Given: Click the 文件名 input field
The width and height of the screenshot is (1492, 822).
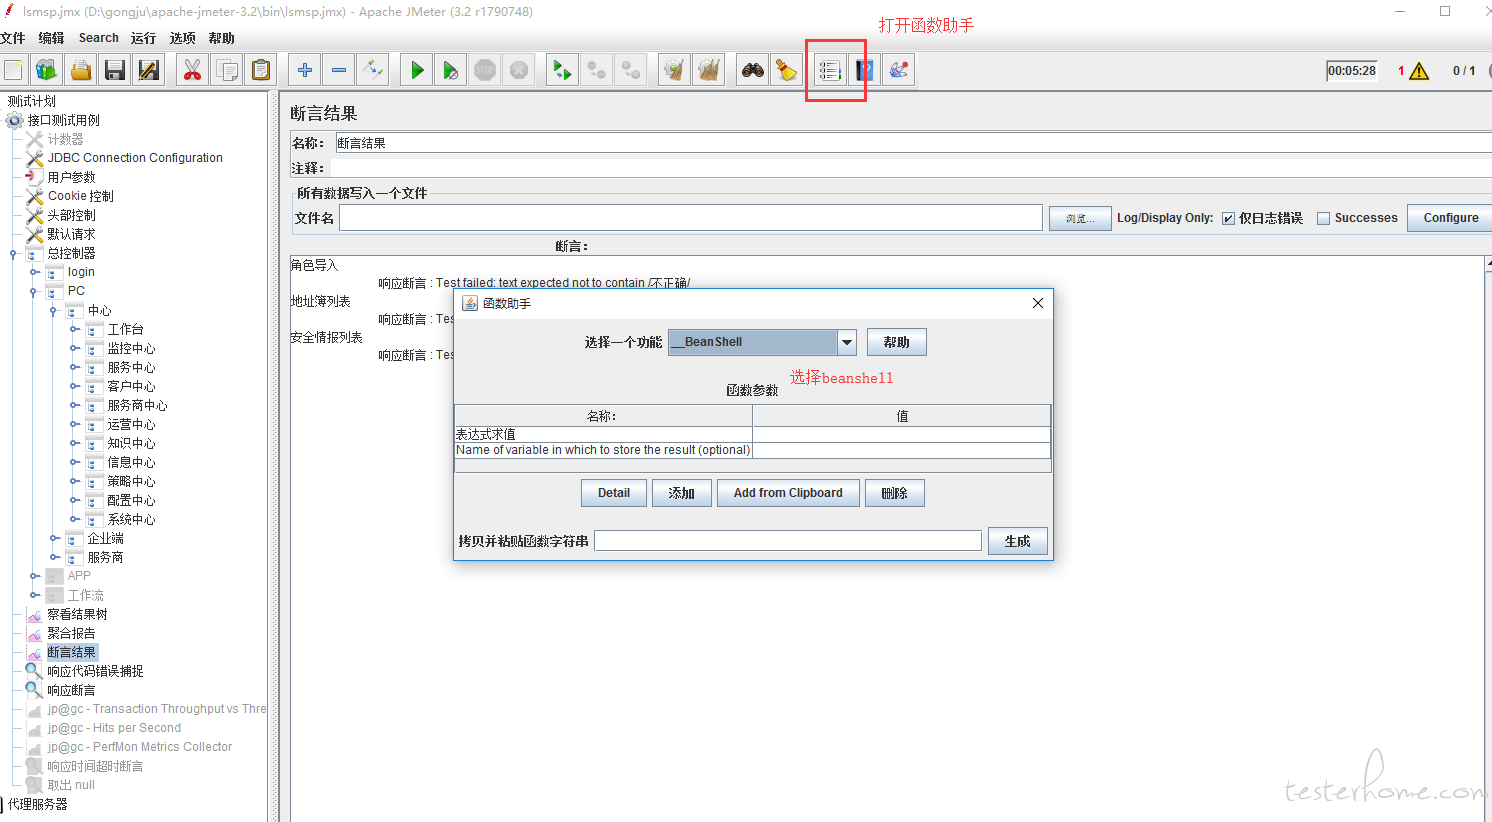Looking at the screenshot, I should tap(691, 218).
